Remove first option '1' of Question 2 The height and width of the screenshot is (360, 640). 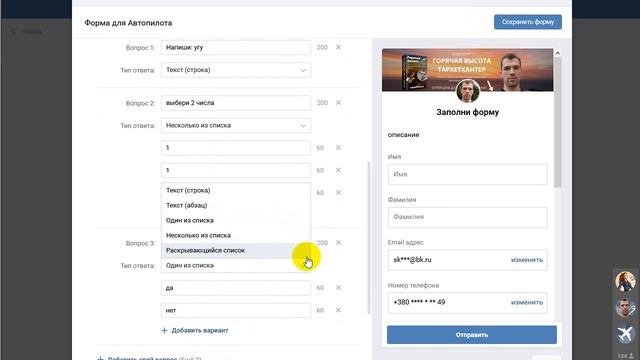[x=338, y=148]
